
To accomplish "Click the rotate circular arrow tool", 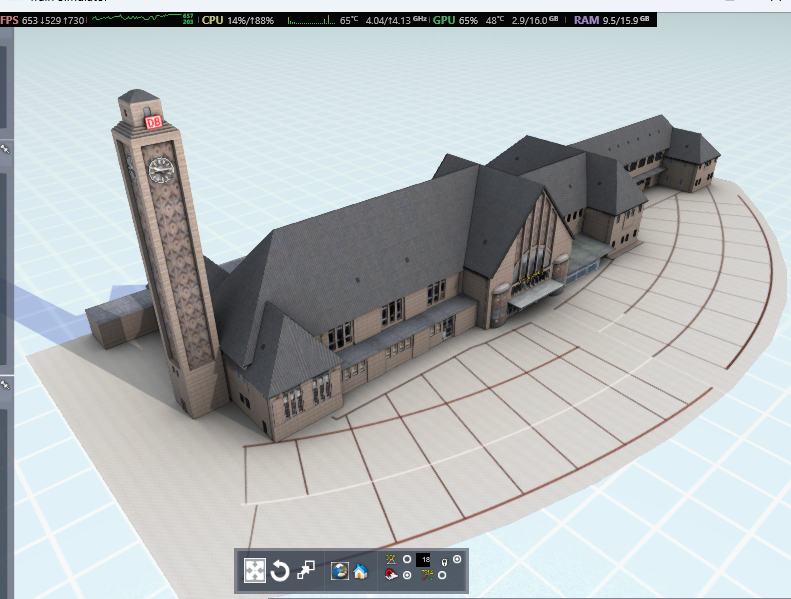I will point(280,570).
